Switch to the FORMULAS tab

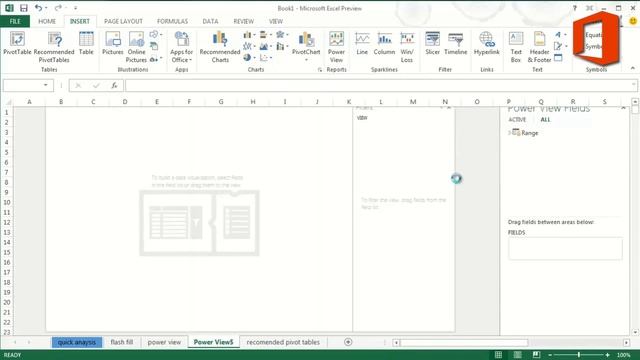(x=172, y=21)
